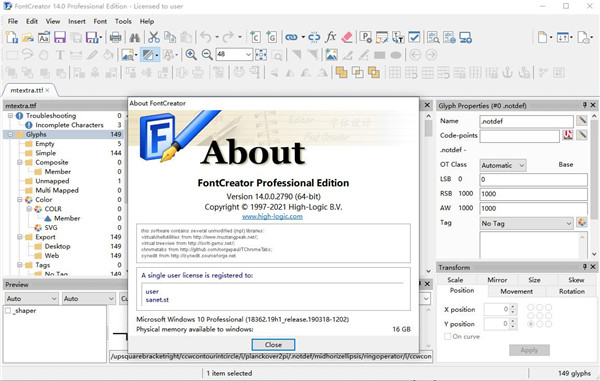Click the purple Save icon
The width and height of the screenshot is (600, 381).
click(60, 37)
